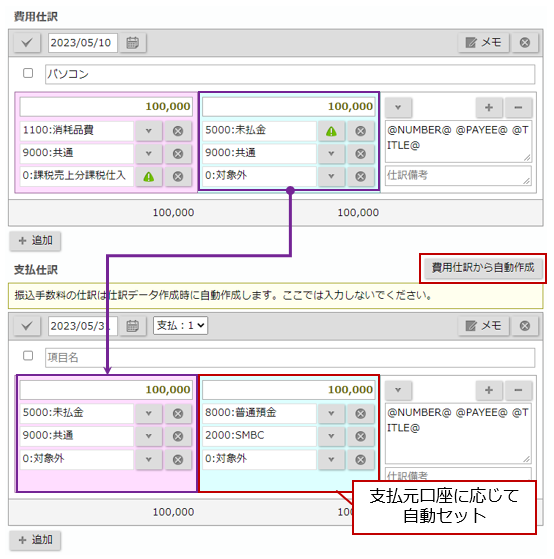The height and width of the screenshot is (559, 554).
Task: Open the 支払：1 dropdown
Action: point(180,325)
